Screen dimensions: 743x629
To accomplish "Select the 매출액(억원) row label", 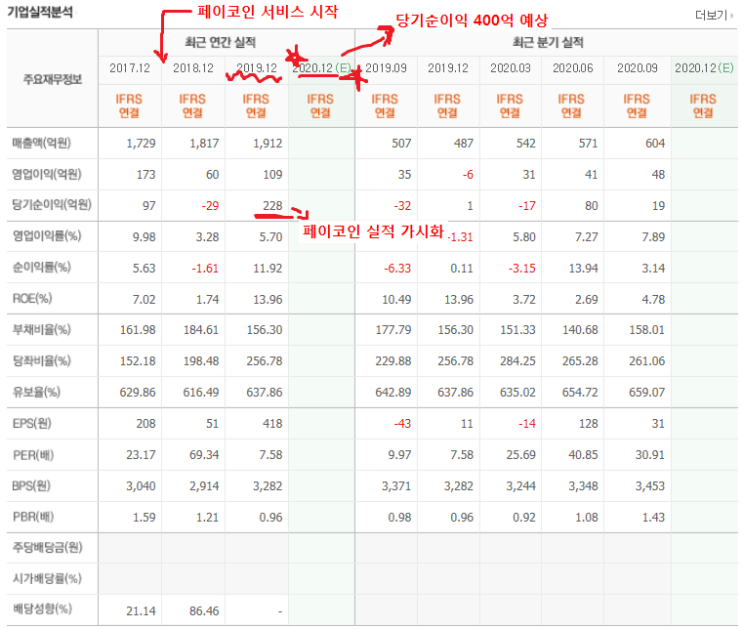I will (x=42, y=143).
